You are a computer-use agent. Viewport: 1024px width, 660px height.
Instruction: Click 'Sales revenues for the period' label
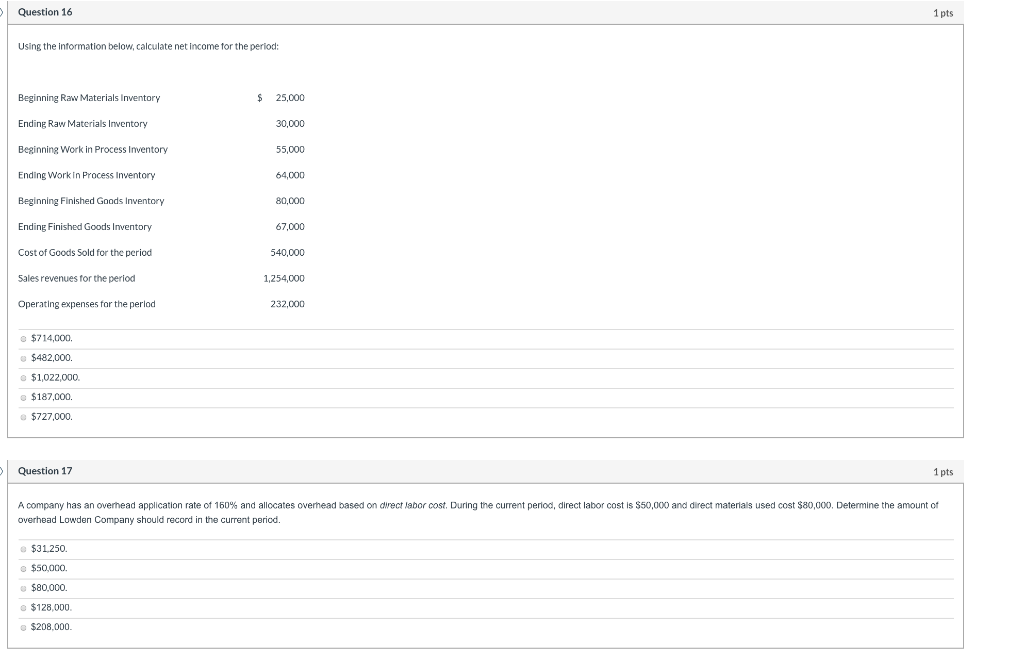point(76,279)
